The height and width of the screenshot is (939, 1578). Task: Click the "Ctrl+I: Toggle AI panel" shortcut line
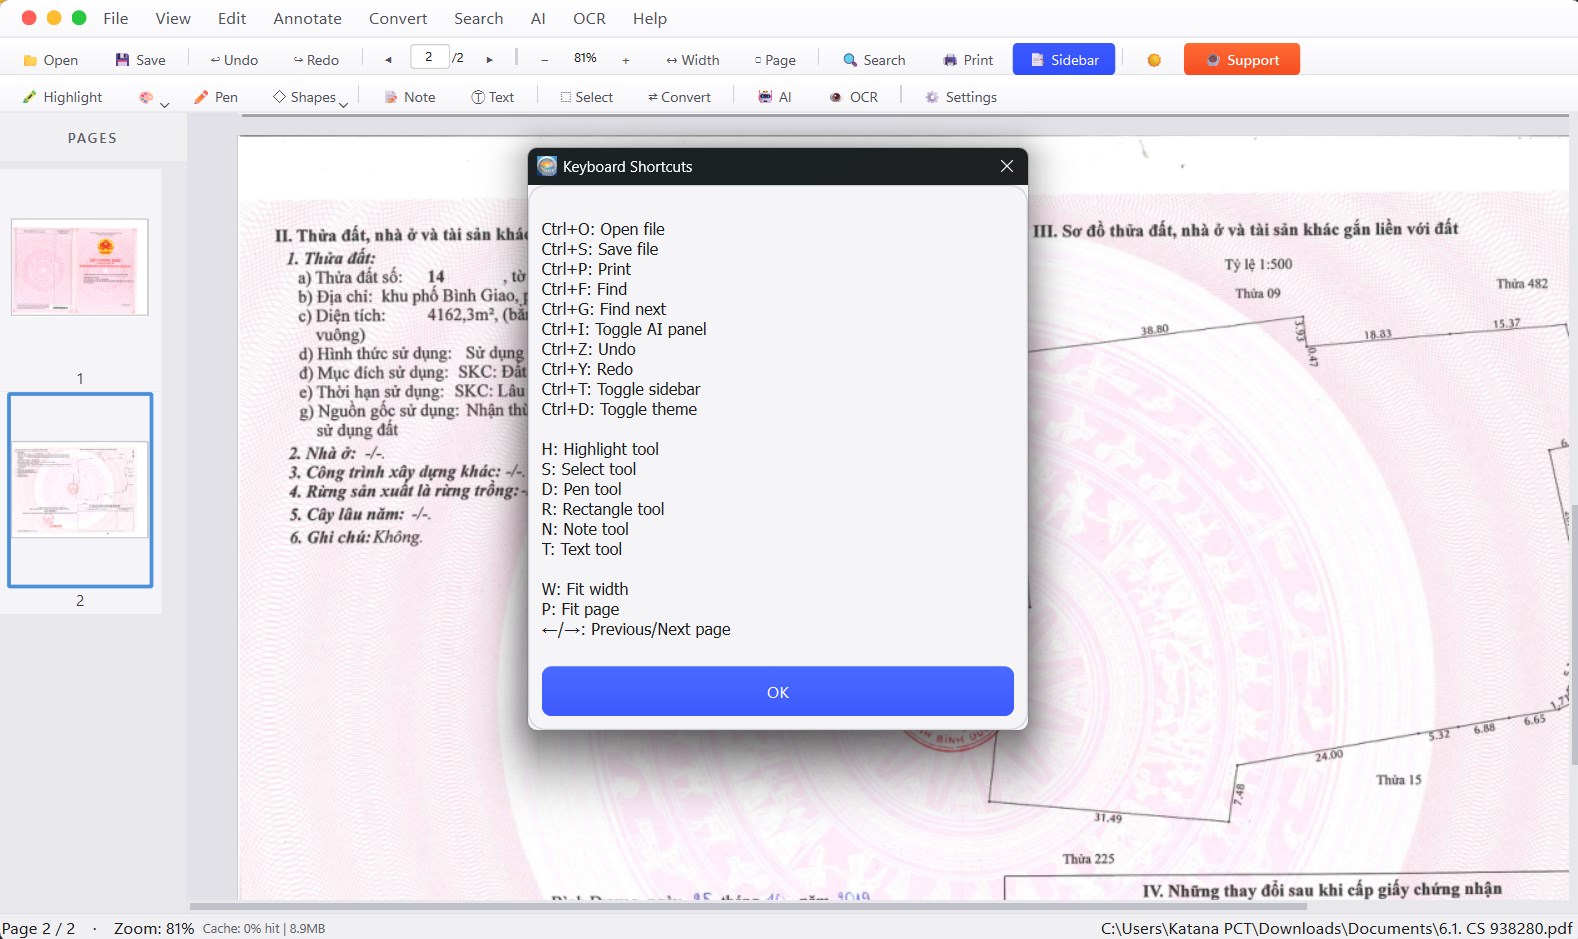[x=624, y=329]
